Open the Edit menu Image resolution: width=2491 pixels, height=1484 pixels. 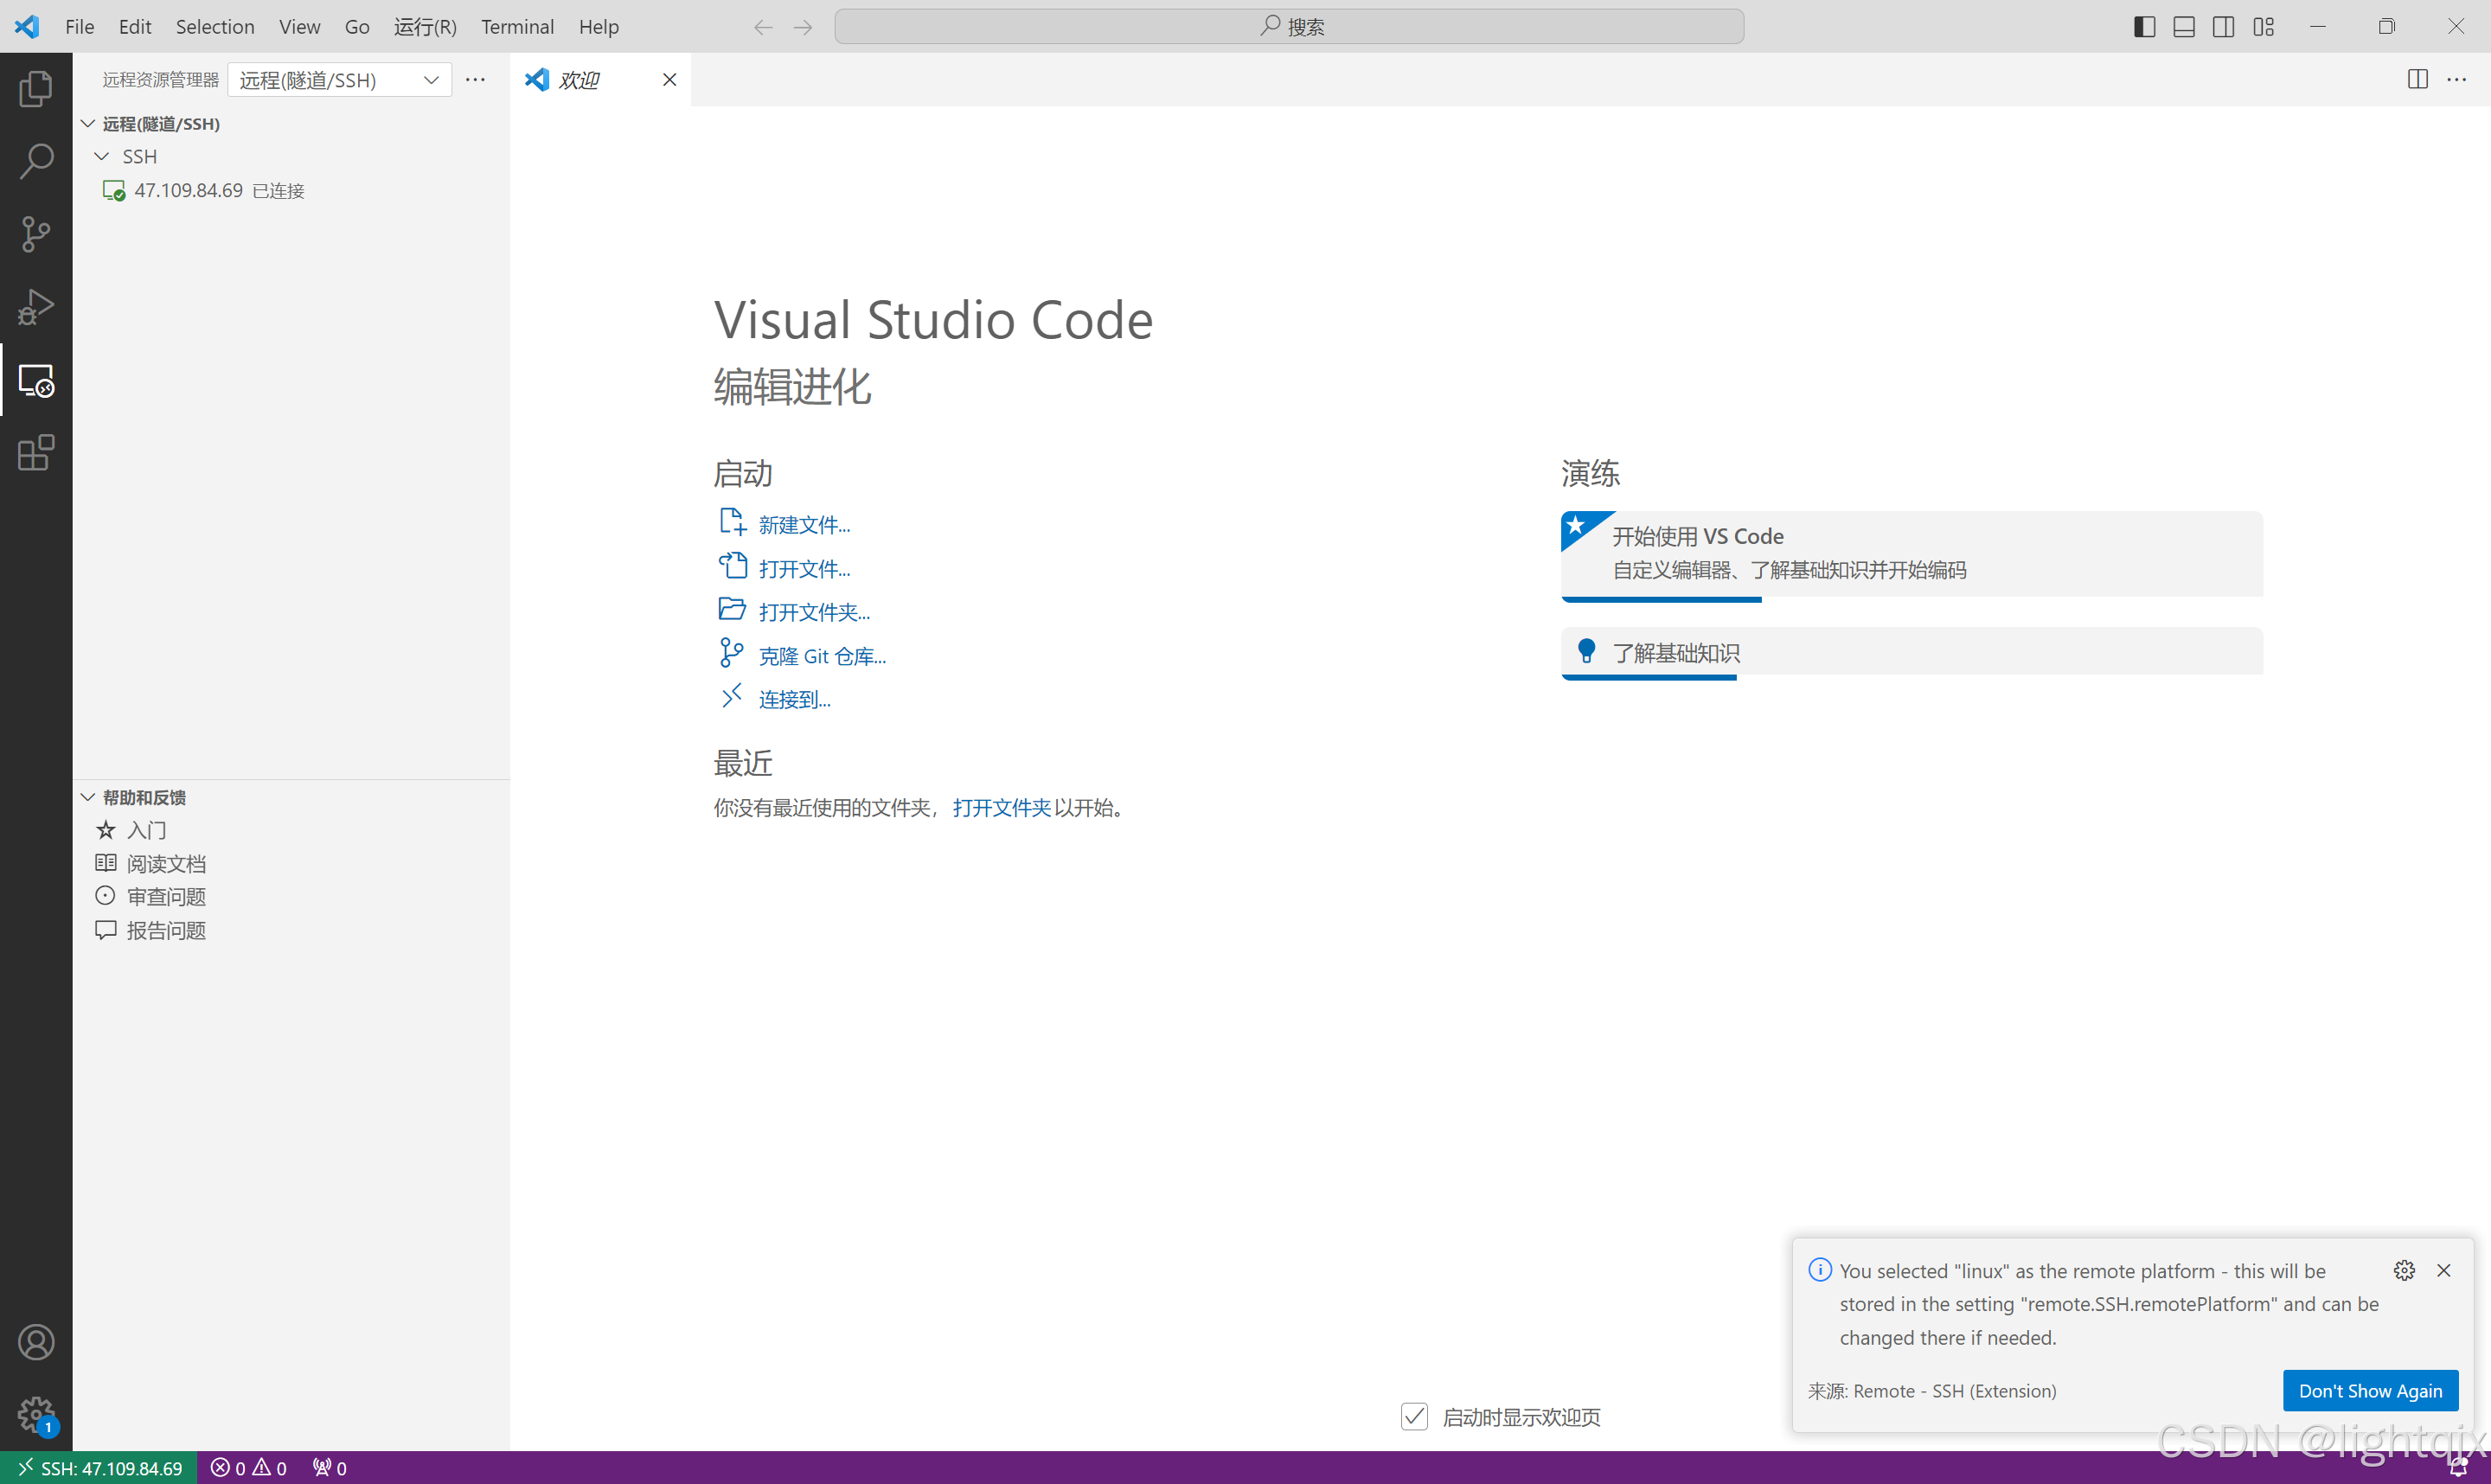135,27
